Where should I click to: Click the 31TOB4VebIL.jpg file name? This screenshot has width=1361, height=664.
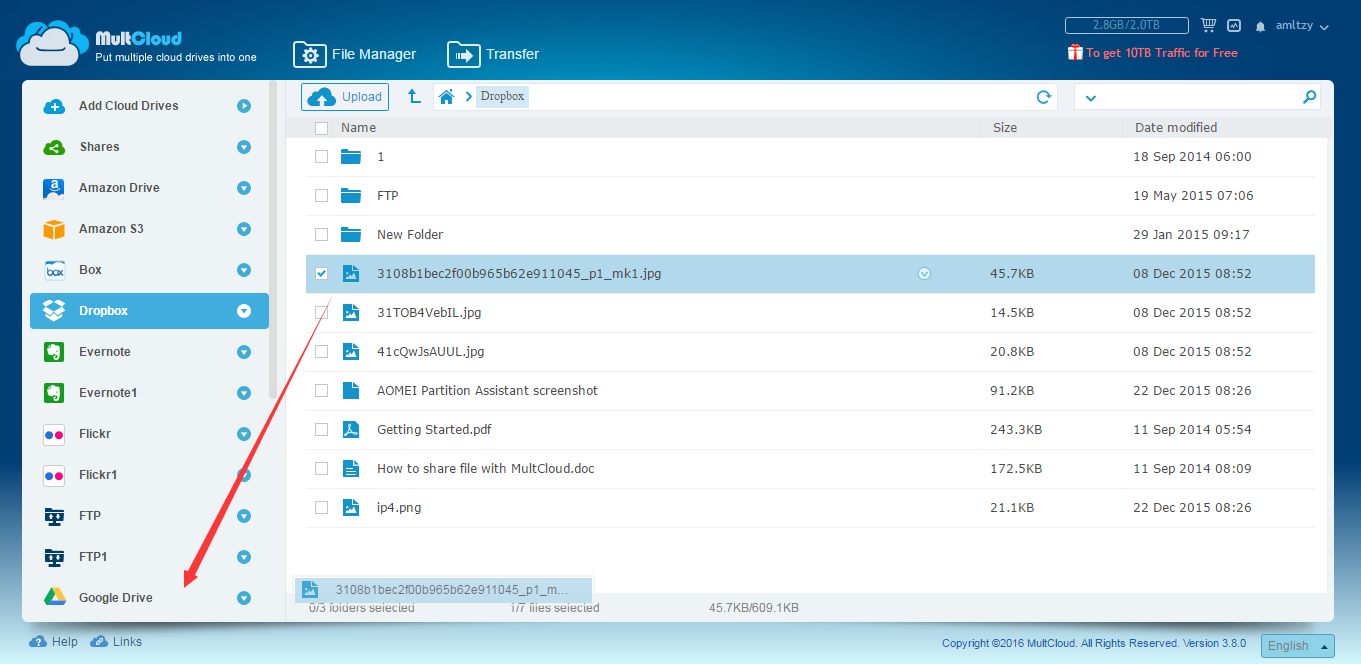pyautogui.click(x=429, y=313)
